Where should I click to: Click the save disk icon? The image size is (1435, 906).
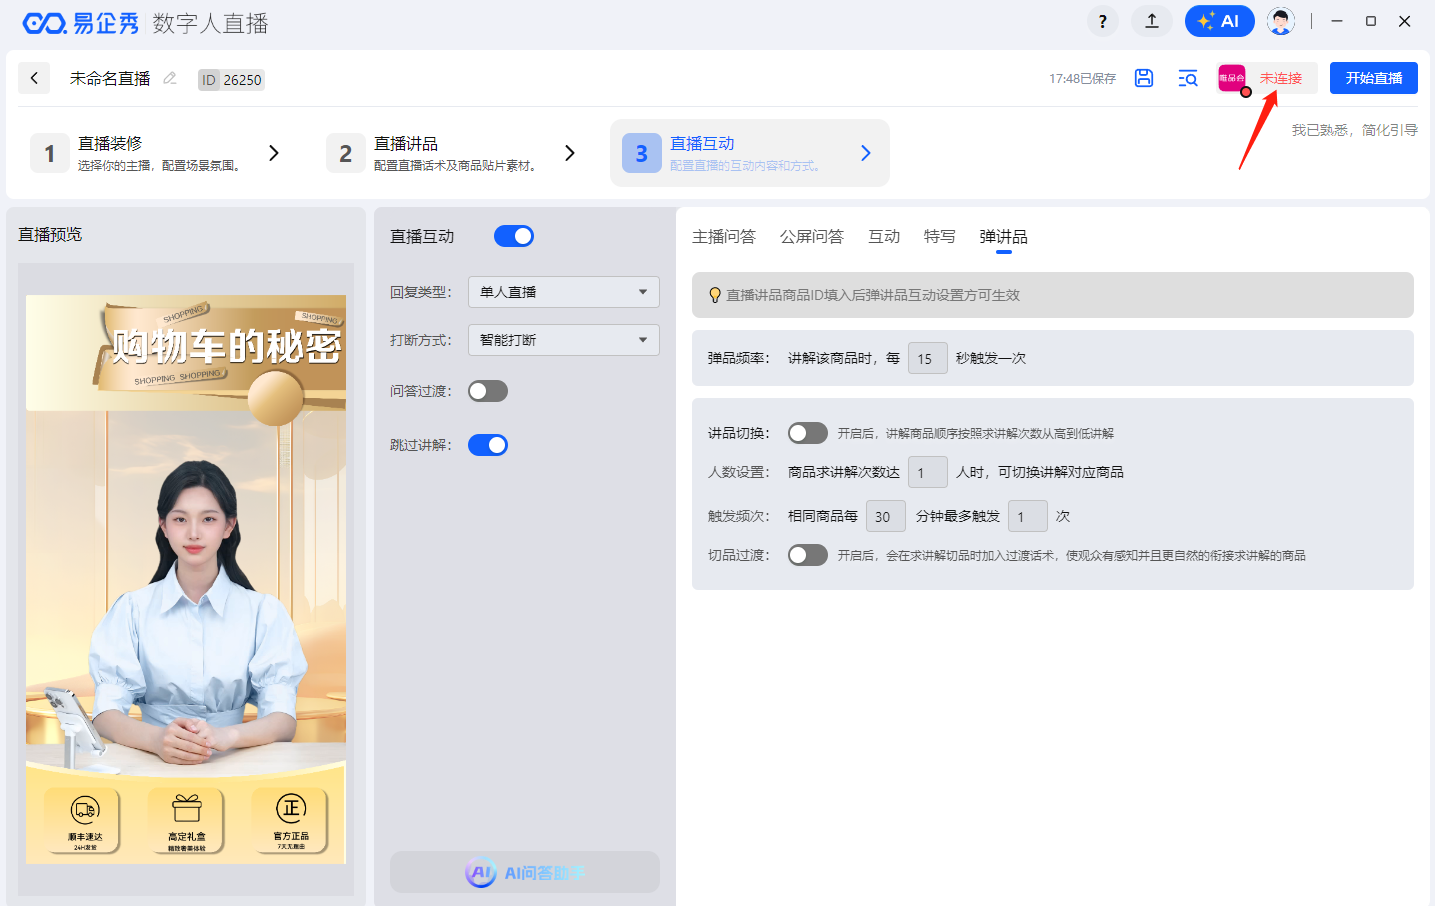[x=1144, y=78]
